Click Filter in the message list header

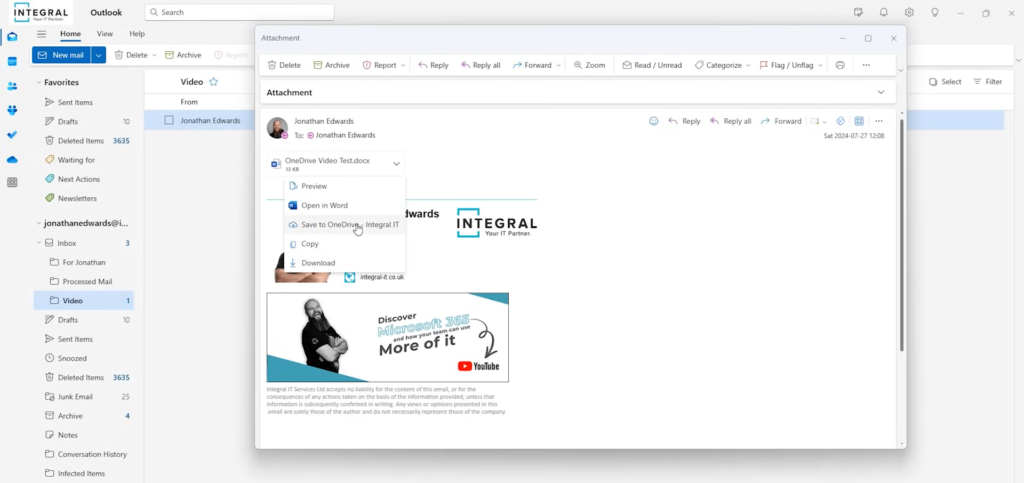tap(987, 82)
